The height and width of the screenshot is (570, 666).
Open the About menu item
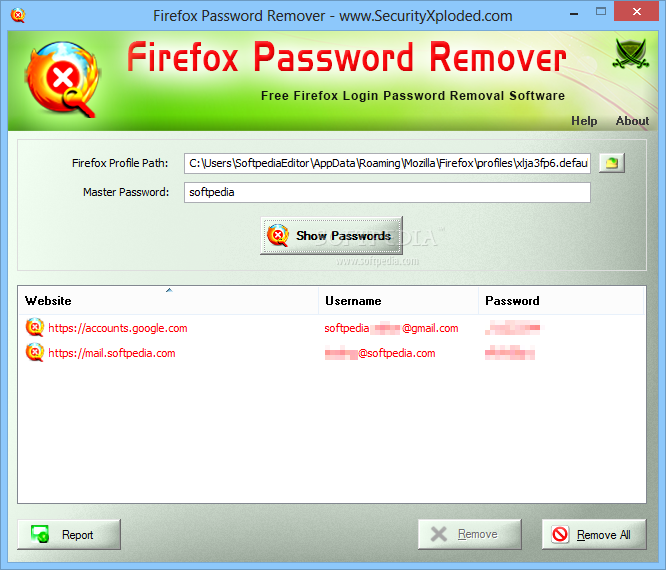(x=632, y=121)
